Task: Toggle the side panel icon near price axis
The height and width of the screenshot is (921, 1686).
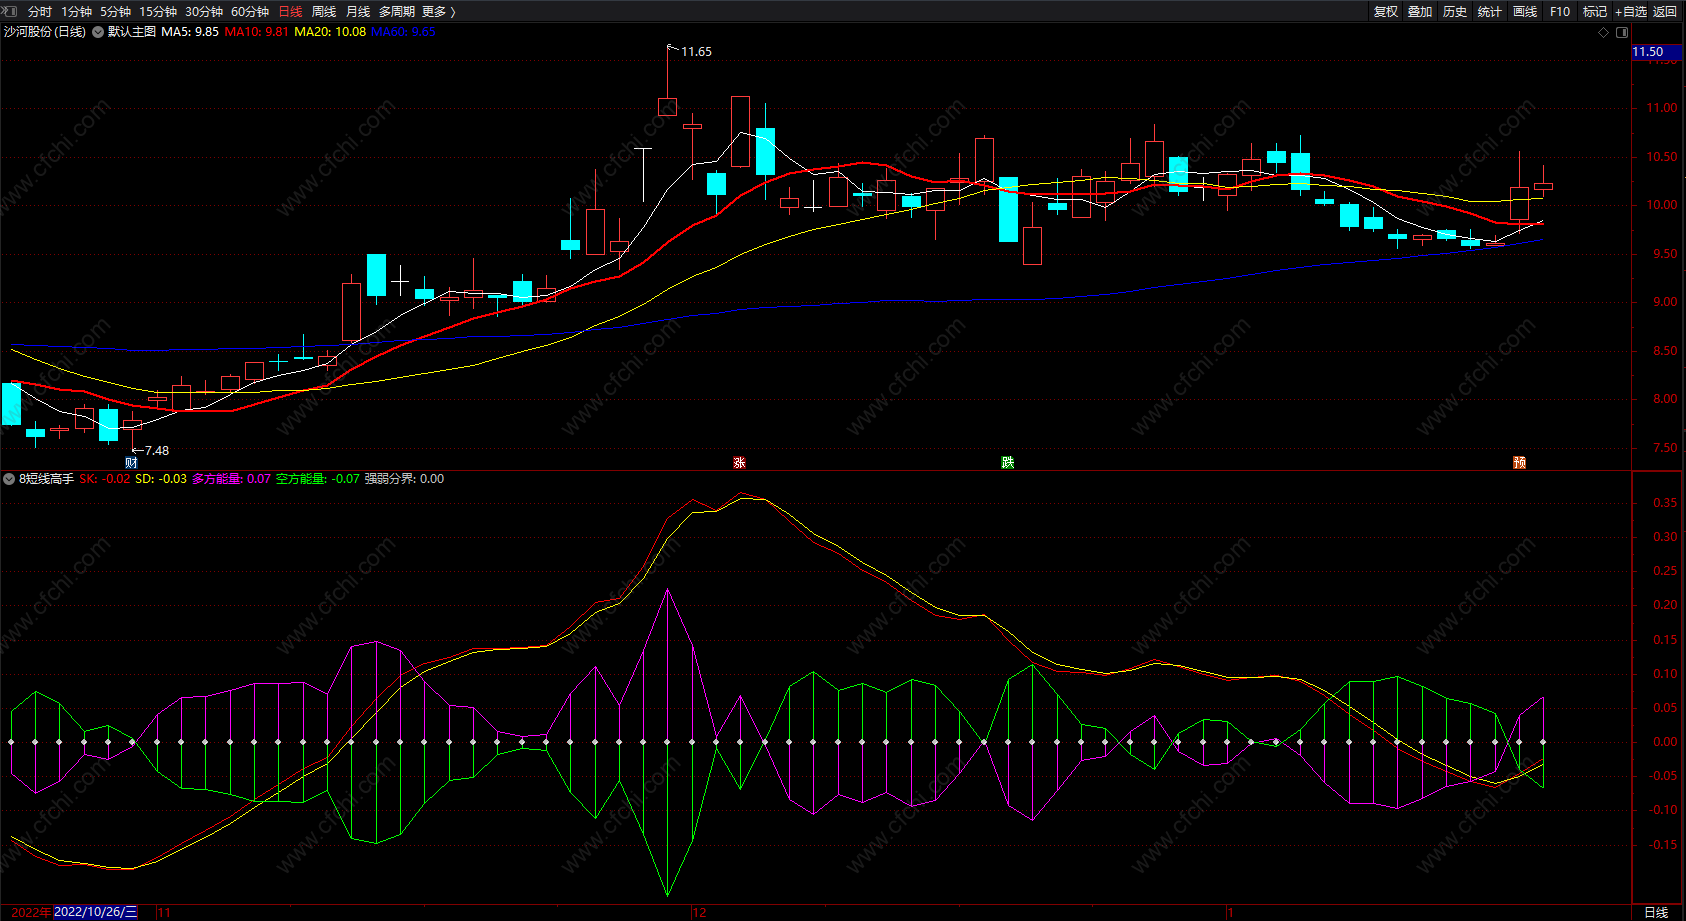Action: click(1622, 32)
